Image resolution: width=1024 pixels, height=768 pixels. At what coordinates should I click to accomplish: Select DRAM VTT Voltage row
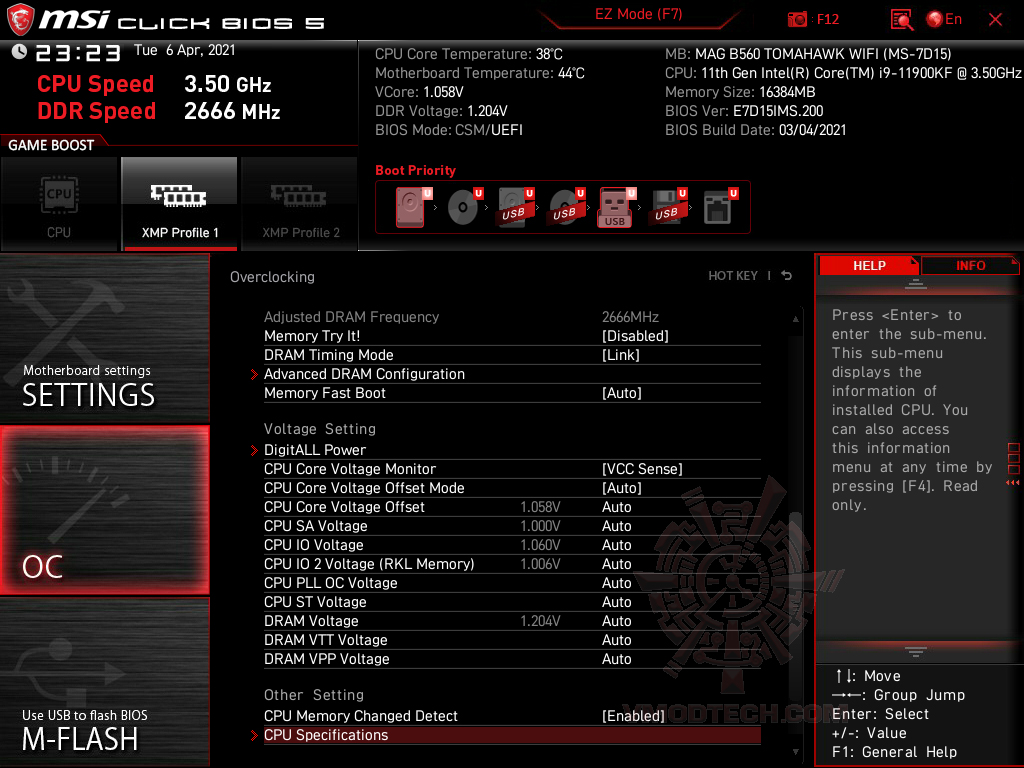(512, 639)
